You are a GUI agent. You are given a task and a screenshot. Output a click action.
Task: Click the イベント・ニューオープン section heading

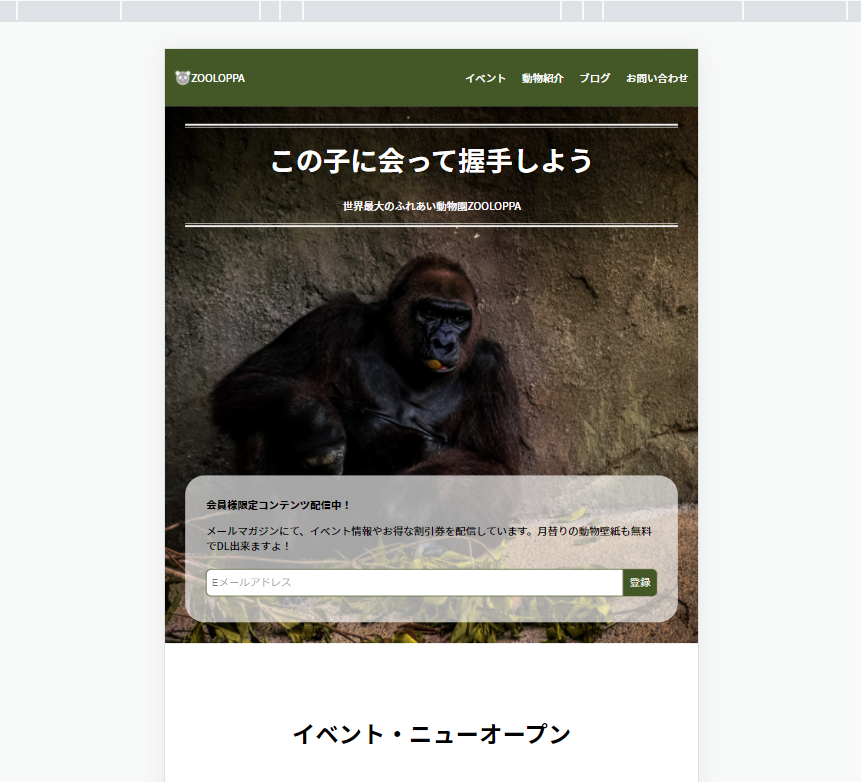pos(432,734)
